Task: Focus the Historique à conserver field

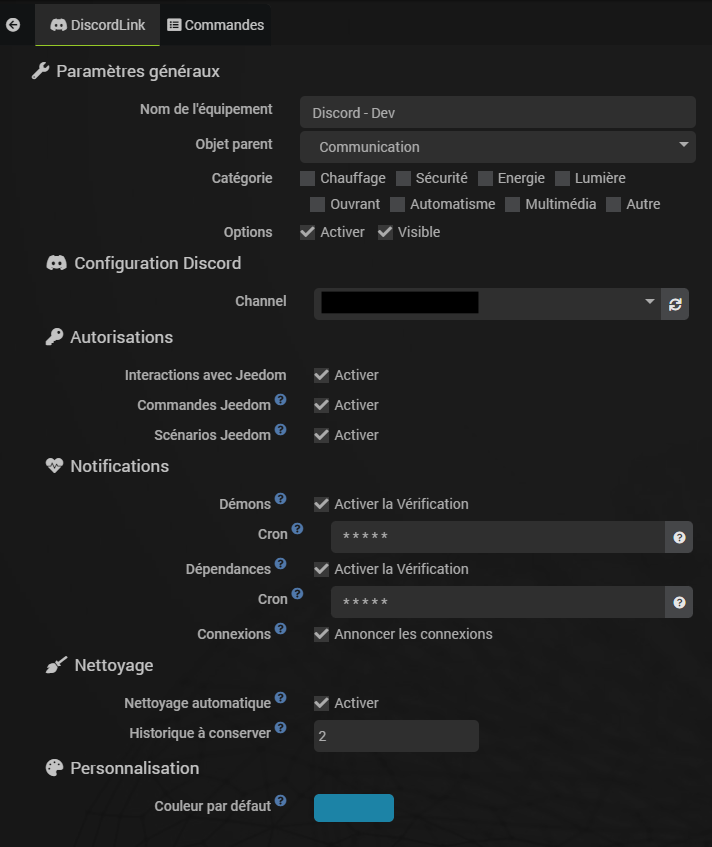Action: point(396,736)
